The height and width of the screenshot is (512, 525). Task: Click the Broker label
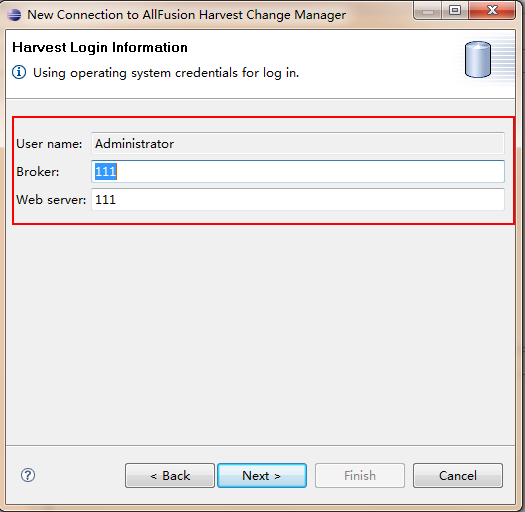coord(38,172)
